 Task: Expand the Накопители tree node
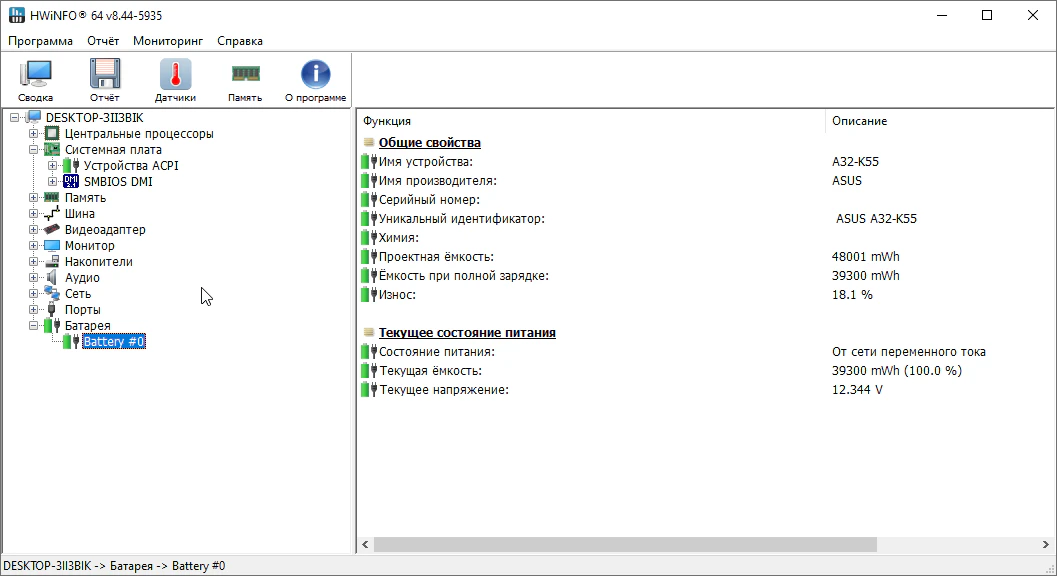tap(34, 262)
